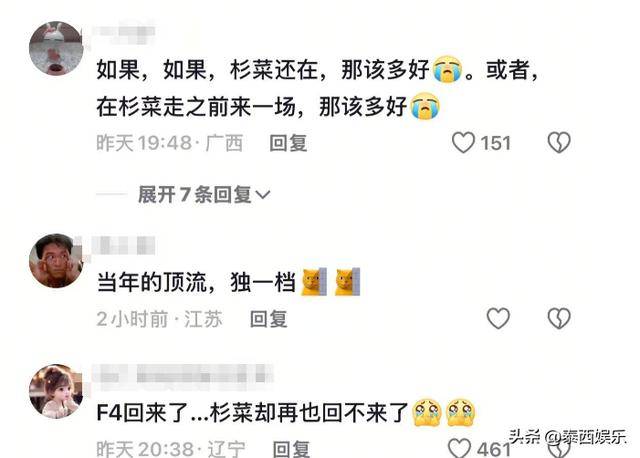This screenshot has width=640, height=458.
Task: Open the third commenter's blurred username
Action: [183, 374]
